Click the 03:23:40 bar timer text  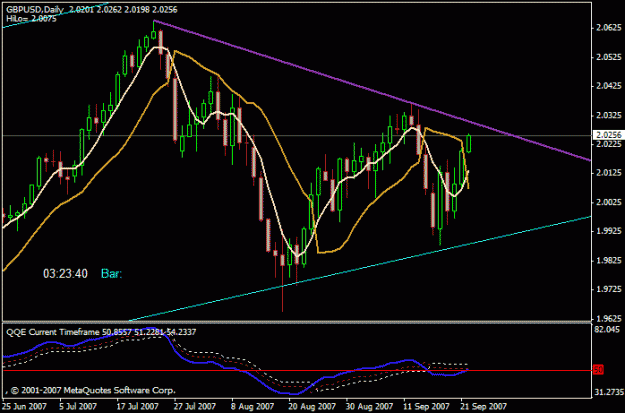coord(65,273)
